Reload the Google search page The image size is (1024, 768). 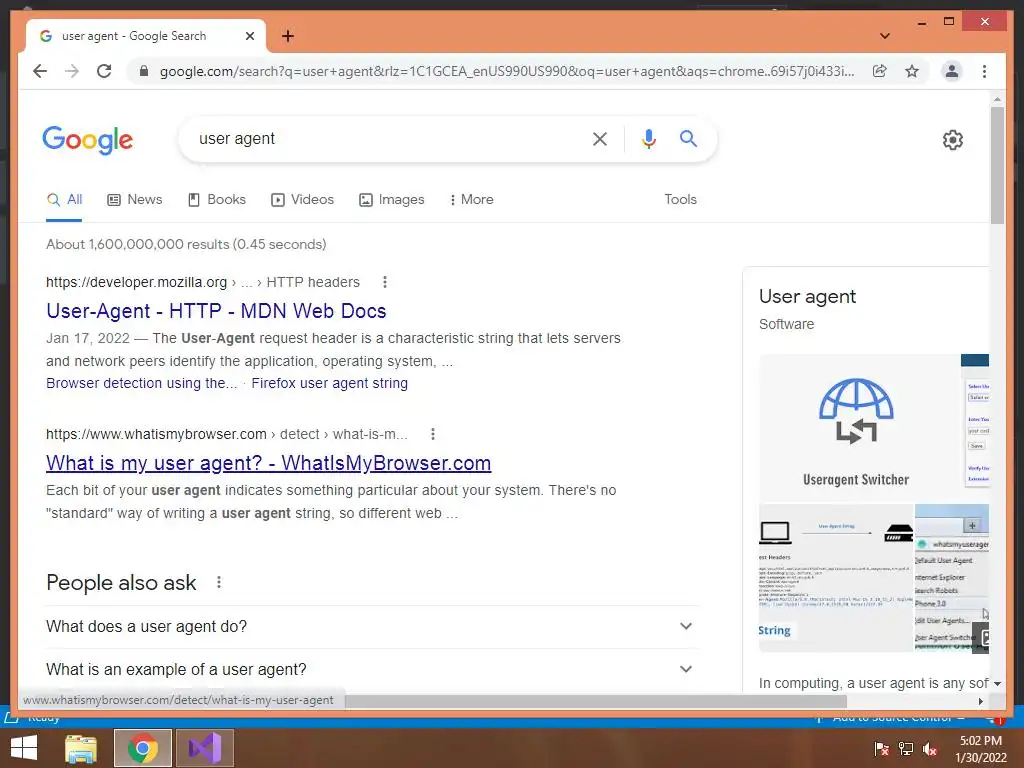tap(104, 71)
